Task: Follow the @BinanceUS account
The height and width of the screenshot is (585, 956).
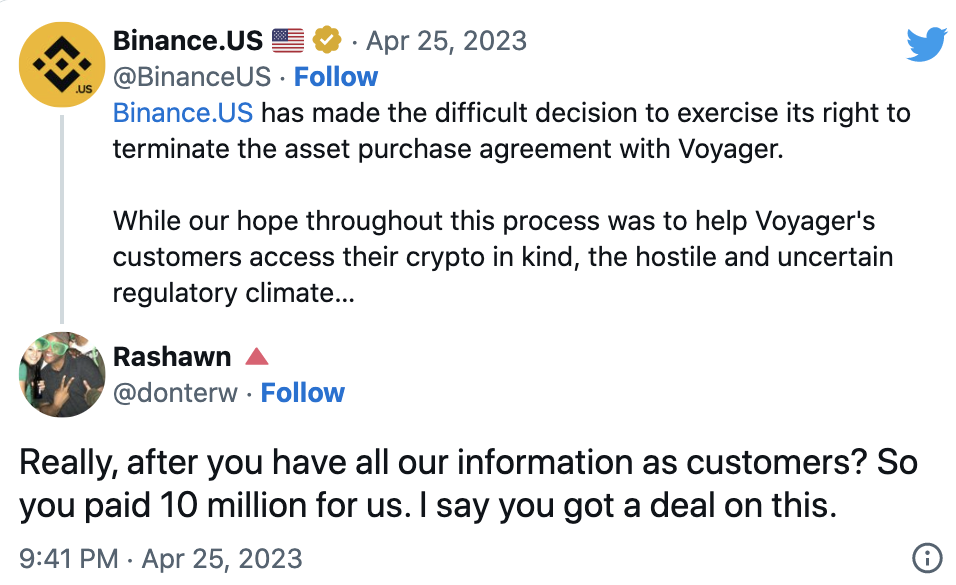Action: (x=336, y=77)
